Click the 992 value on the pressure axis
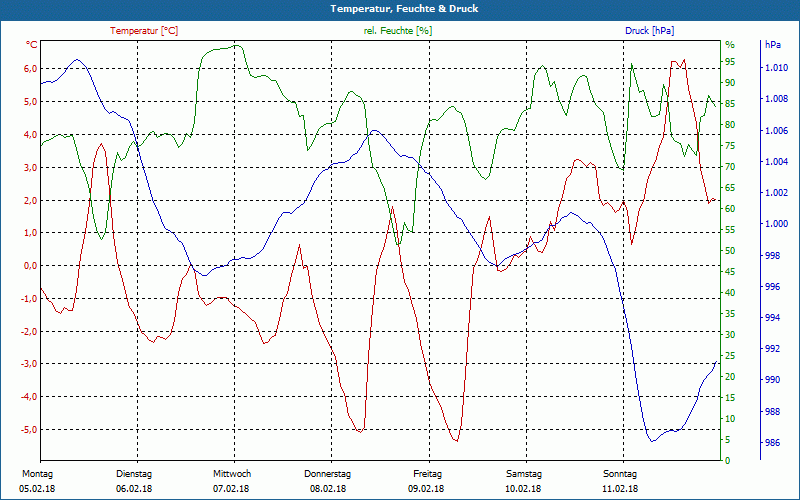The width and height of the screenshot is (800, 500). click(772, 349)
